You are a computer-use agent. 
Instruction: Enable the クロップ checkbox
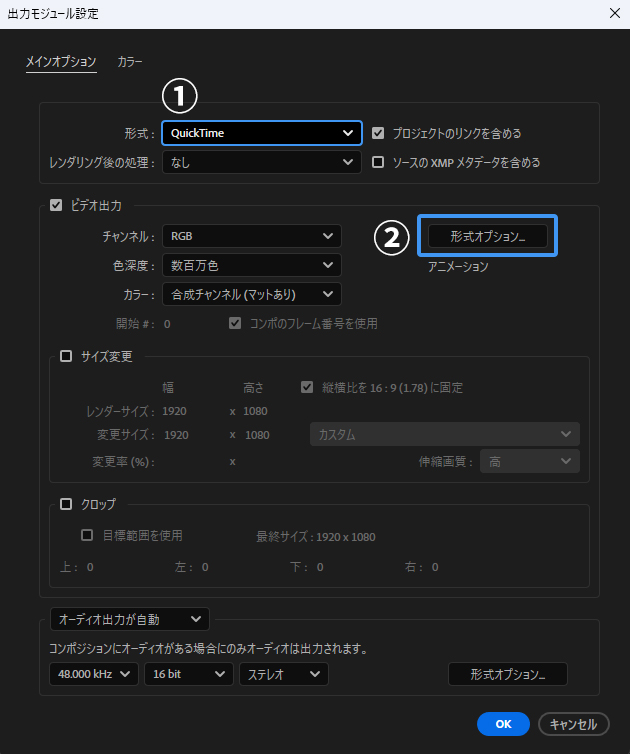click(67, 504)
